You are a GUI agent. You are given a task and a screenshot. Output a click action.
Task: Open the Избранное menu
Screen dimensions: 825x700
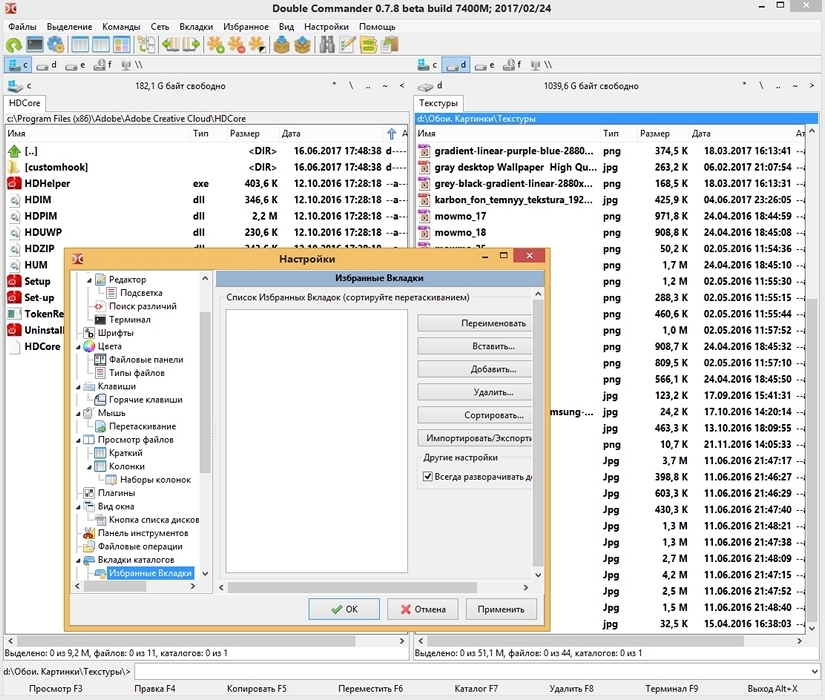pos(245,26)
